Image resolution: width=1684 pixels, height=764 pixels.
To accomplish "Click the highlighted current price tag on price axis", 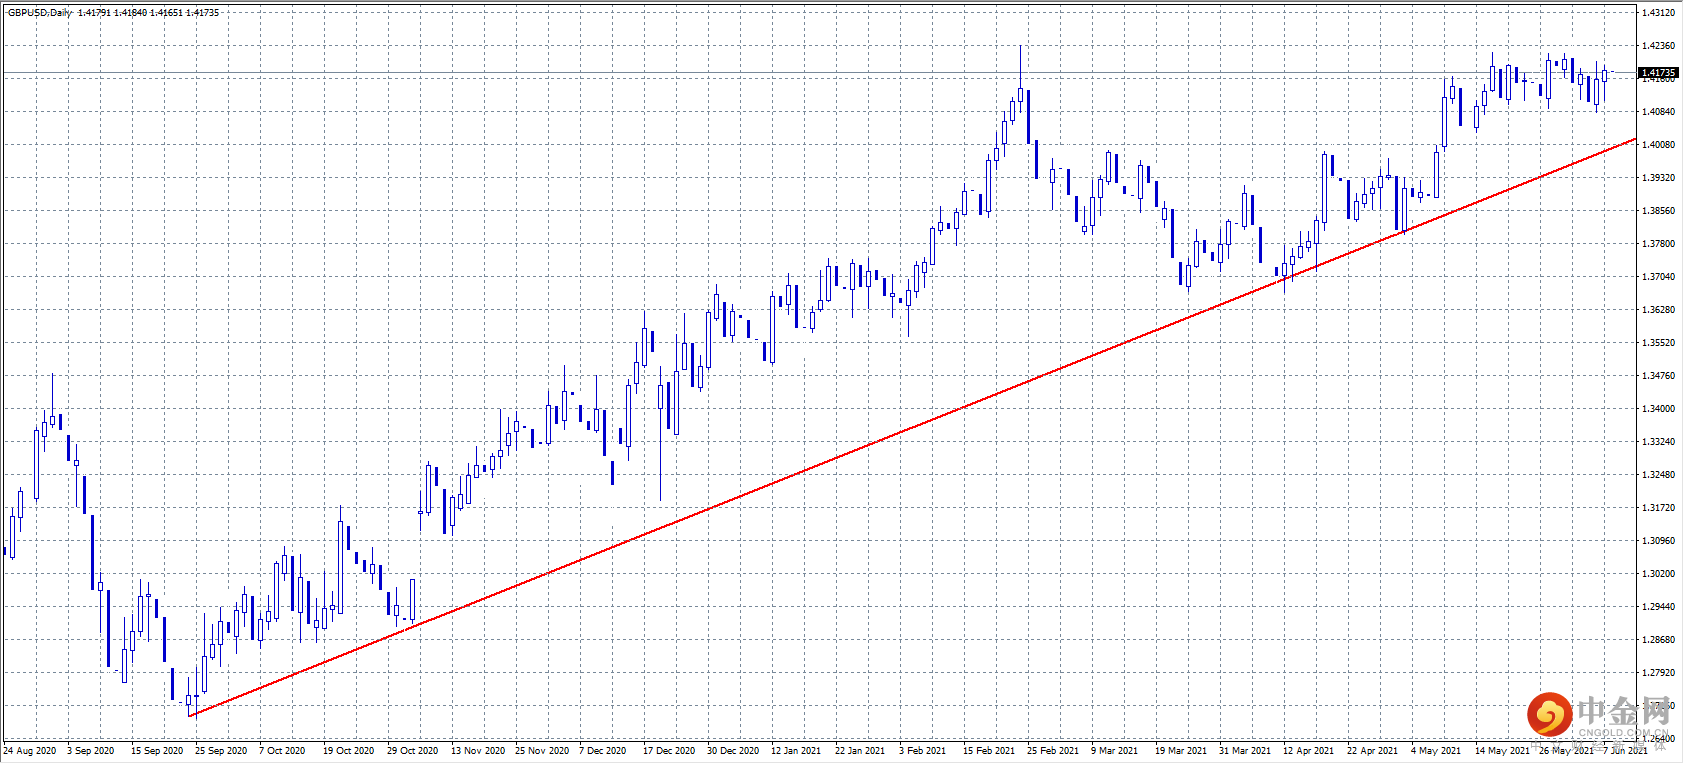I will pos(1658,73).
